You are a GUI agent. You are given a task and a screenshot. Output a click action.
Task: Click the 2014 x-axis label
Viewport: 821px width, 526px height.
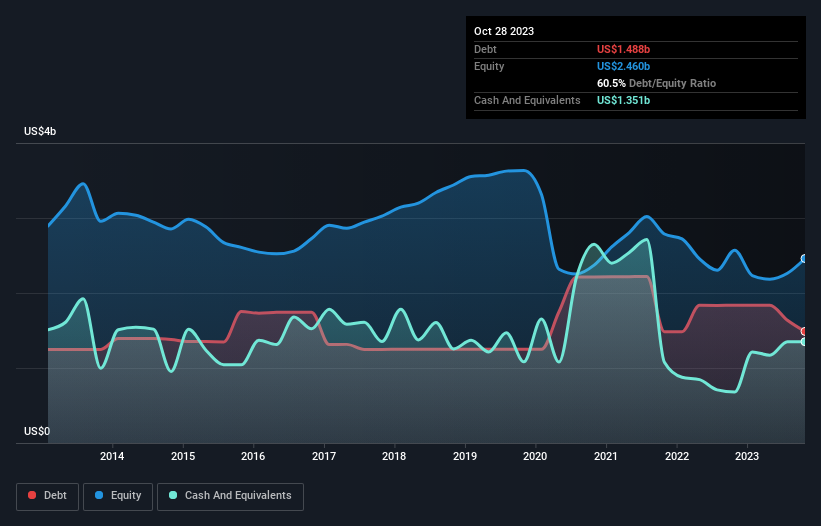112,456
